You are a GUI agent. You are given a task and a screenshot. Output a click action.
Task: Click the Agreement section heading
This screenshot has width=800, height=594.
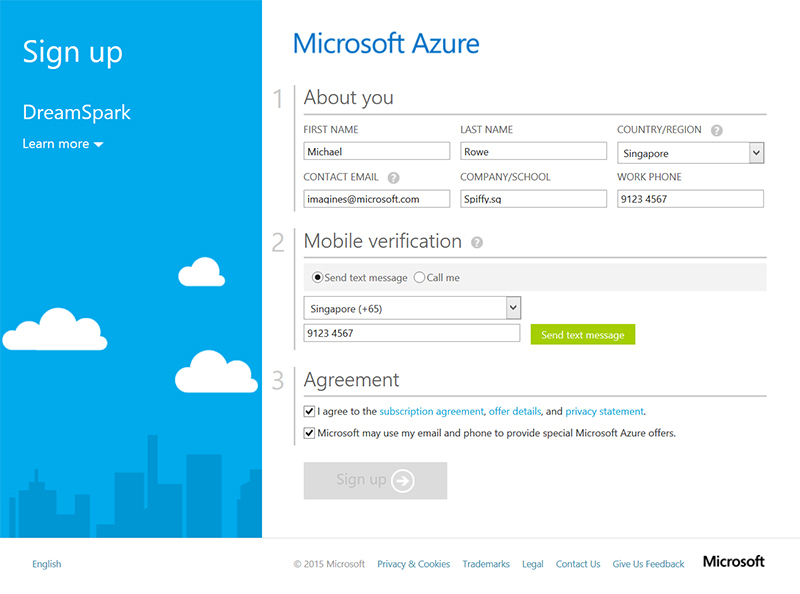[351, 380]
